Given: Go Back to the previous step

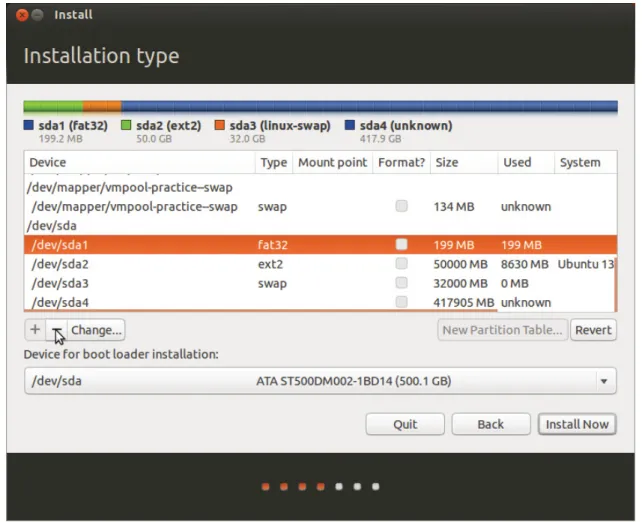Looking at the screenshot, I should tap(491, 424).
